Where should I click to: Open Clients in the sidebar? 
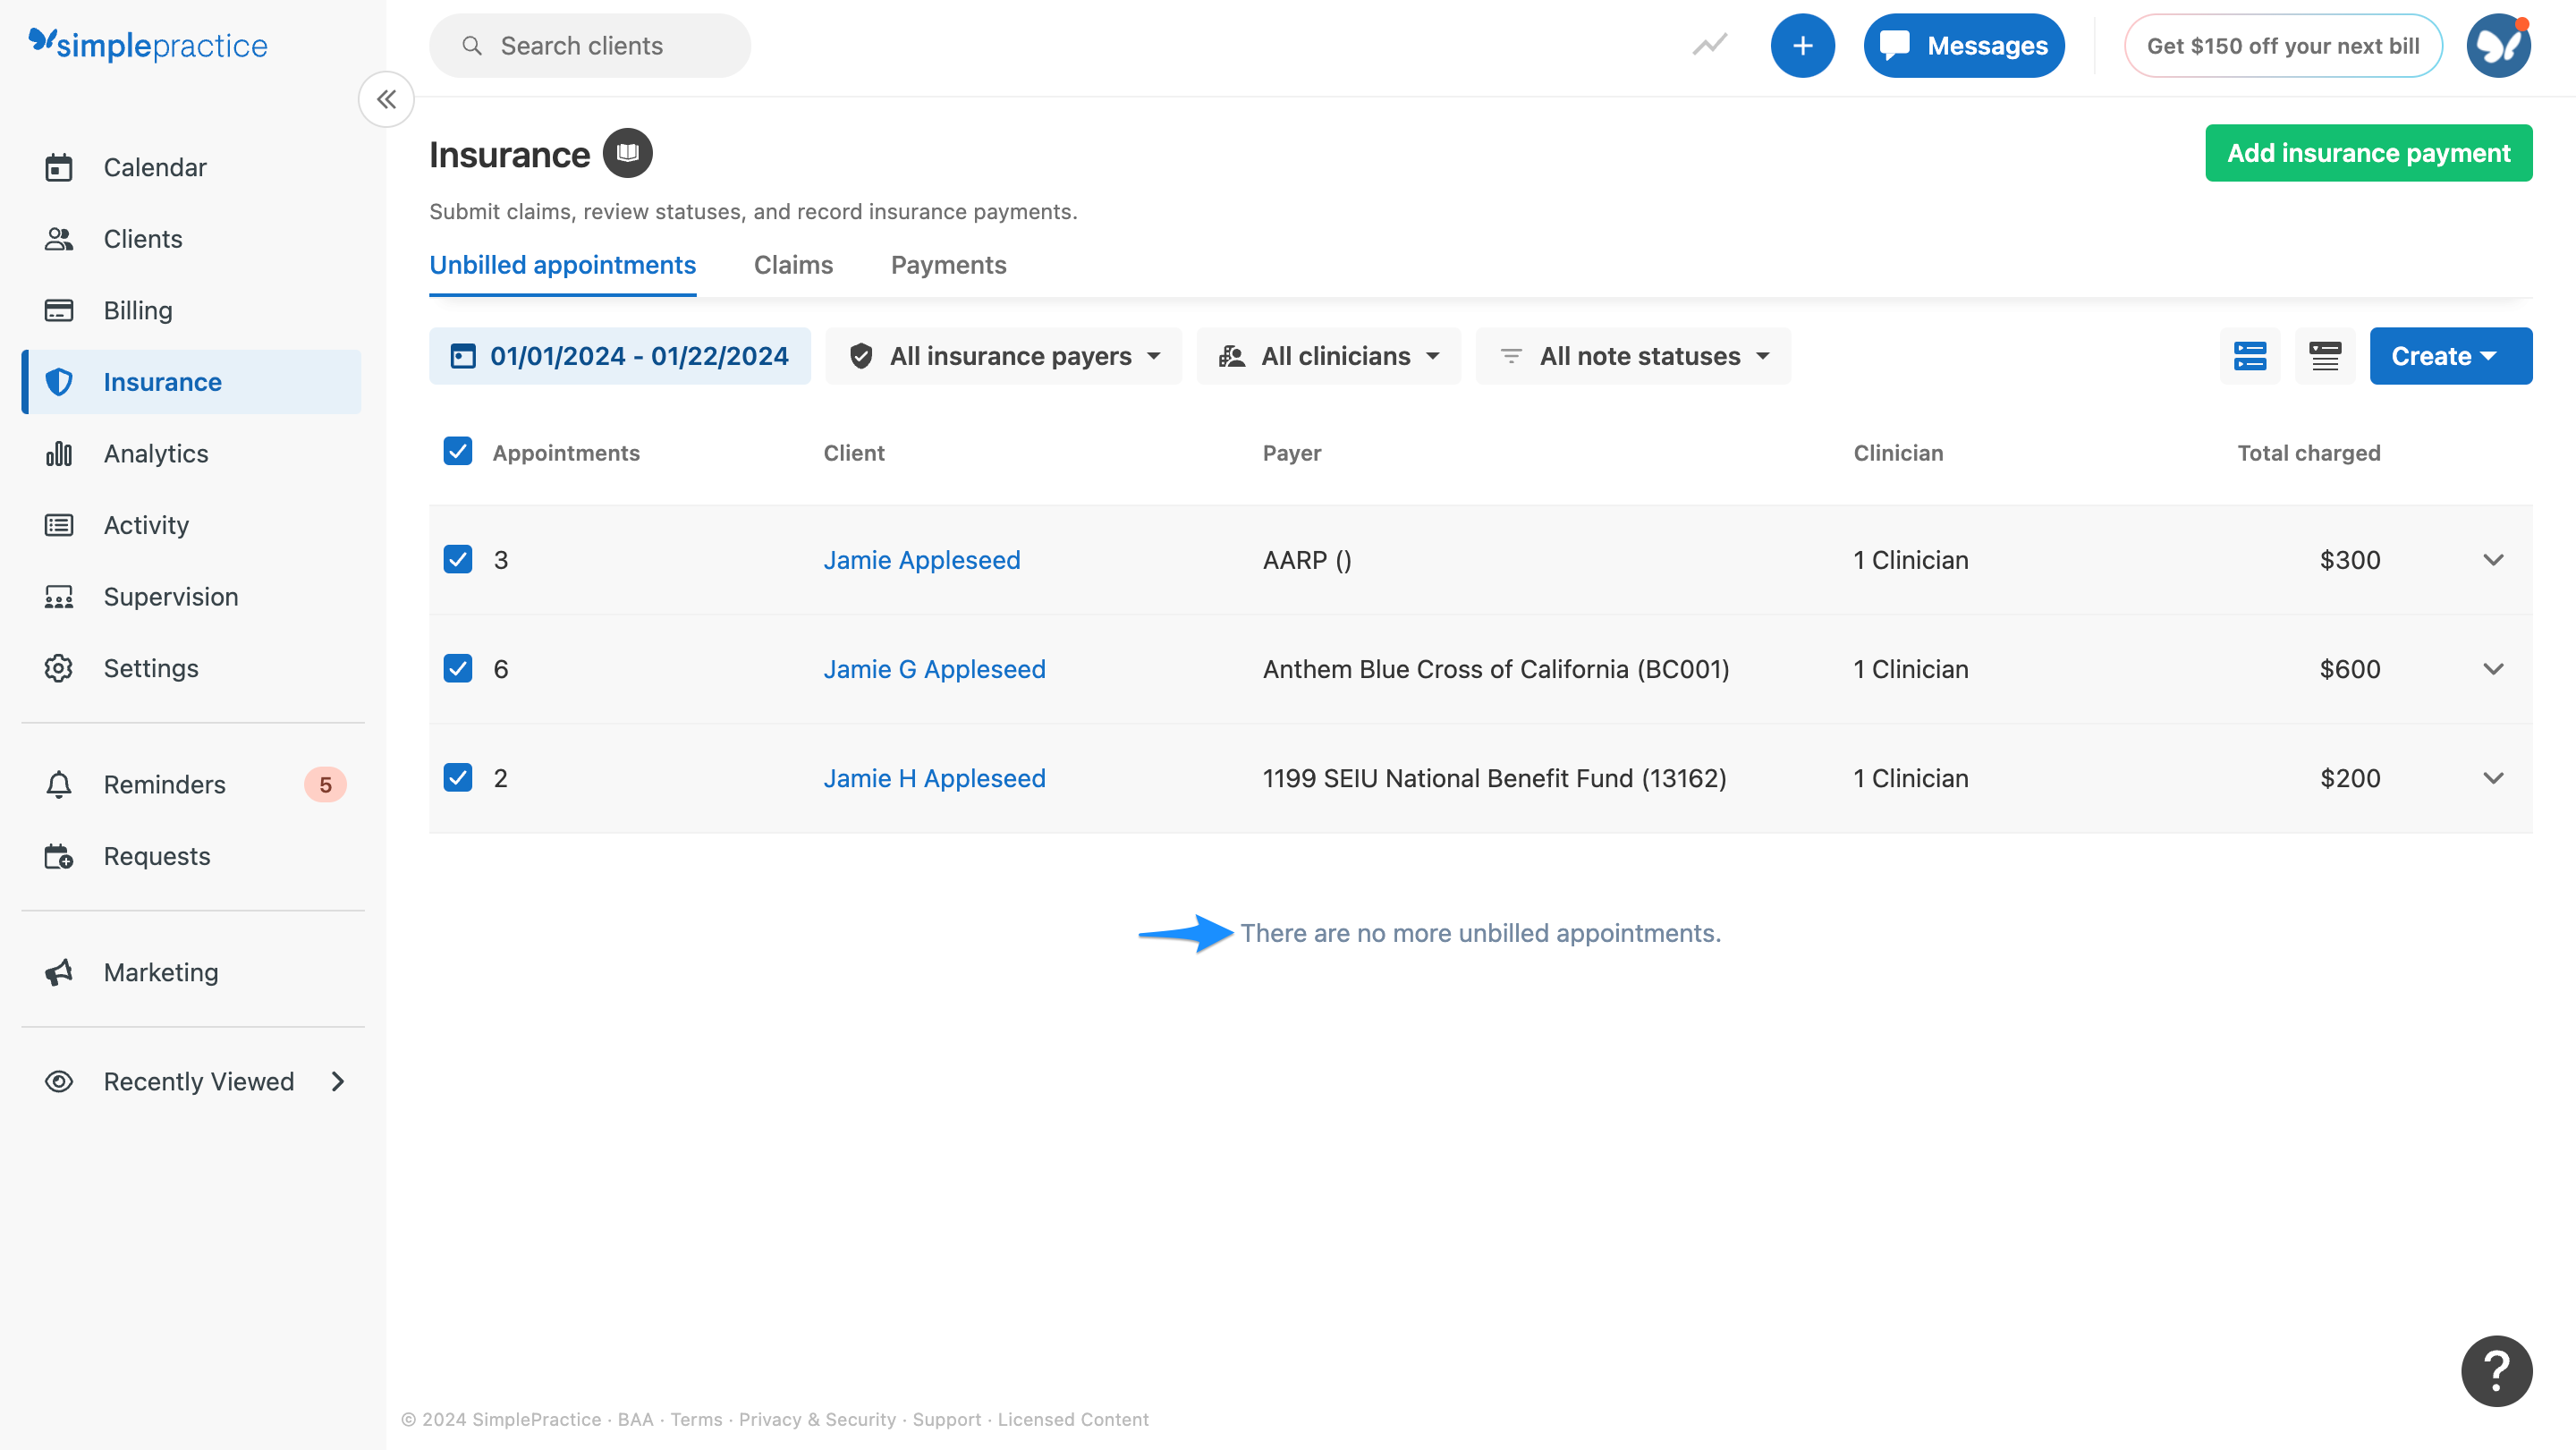click(x=192, y=239)
